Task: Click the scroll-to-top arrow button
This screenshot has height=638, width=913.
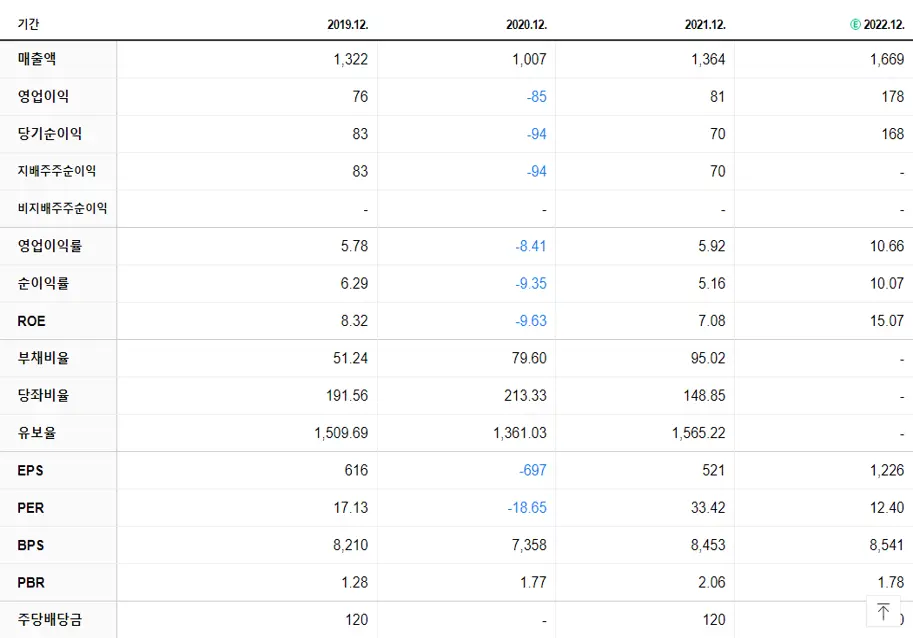Action: [883, 611]
